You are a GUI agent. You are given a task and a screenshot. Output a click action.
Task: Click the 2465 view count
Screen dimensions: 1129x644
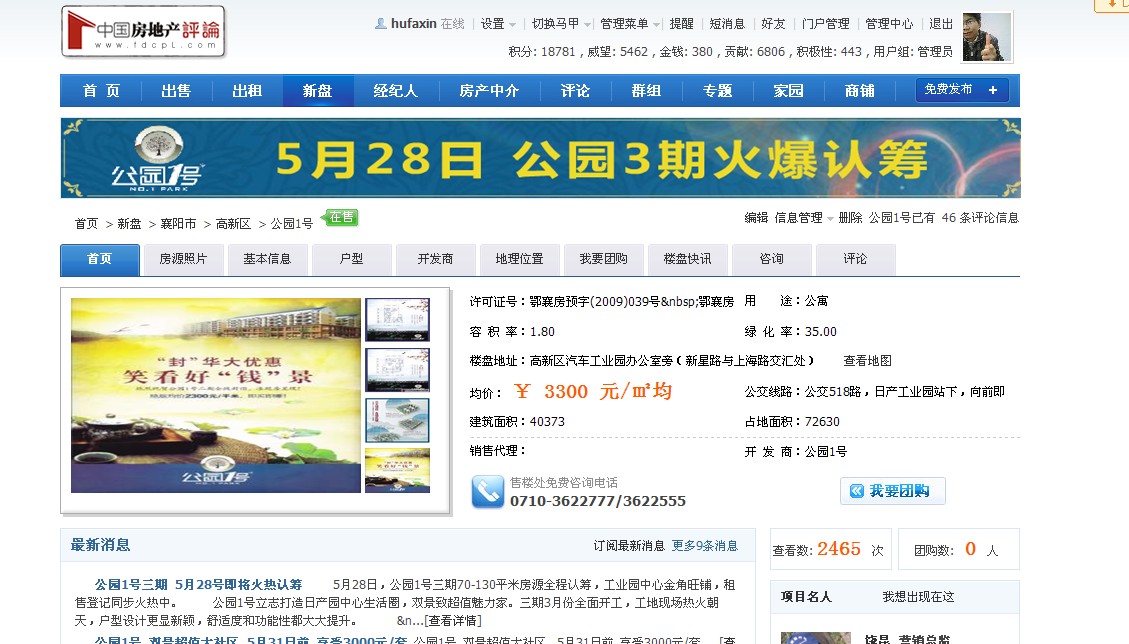click(x=839, y=549)
